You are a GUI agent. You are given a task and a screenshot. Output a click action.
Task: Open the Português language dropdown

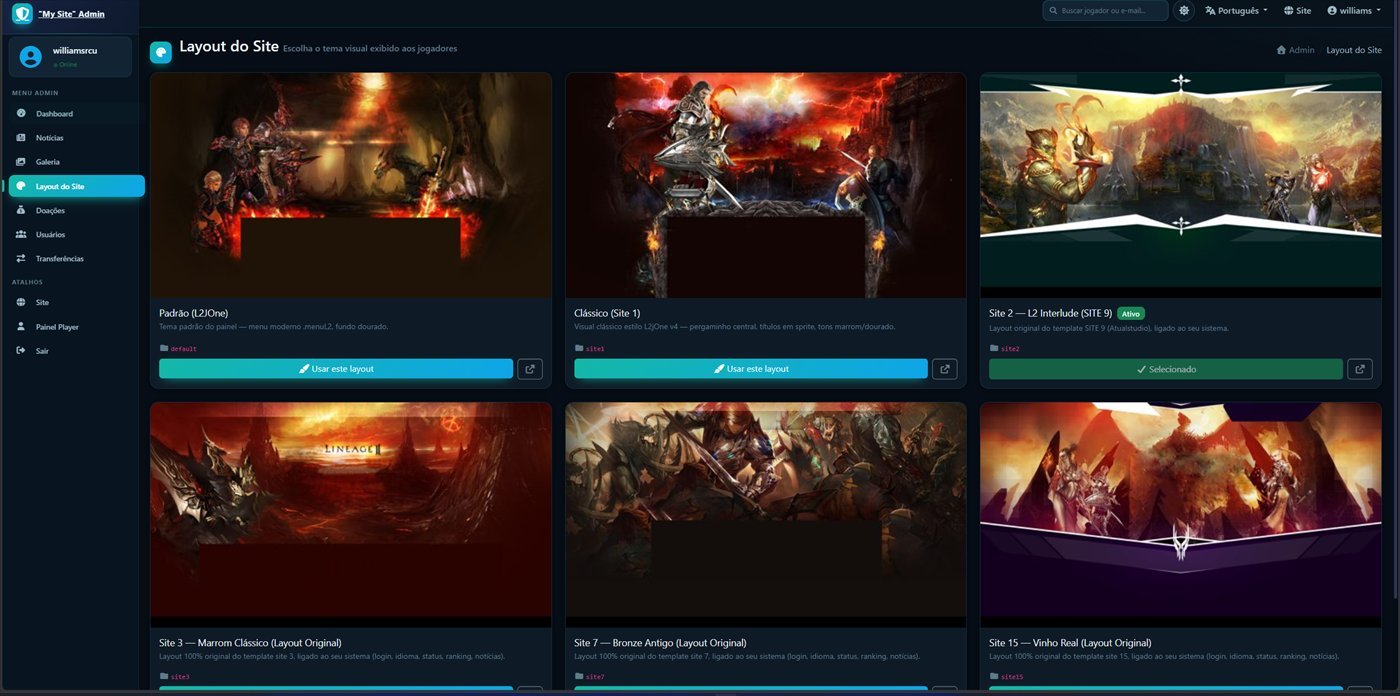pyautogui.click(x=1236, y=10)
